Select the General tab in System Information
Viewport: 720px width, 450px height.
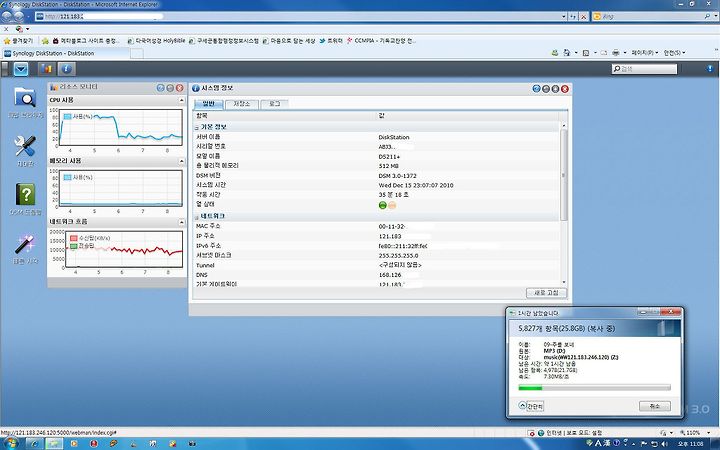pos(208,104)
